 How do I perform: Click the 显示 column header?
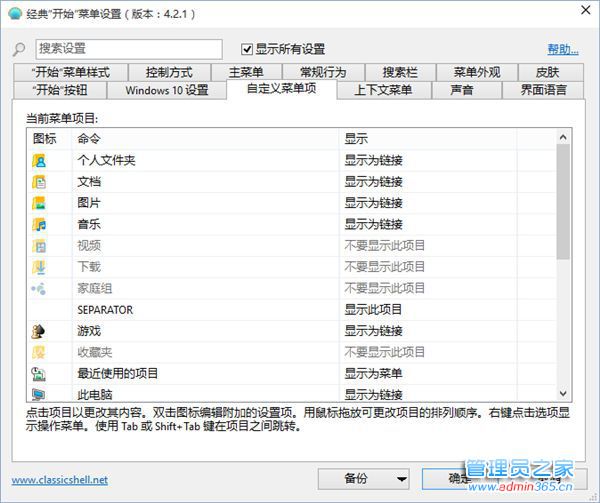coord(427,138)
